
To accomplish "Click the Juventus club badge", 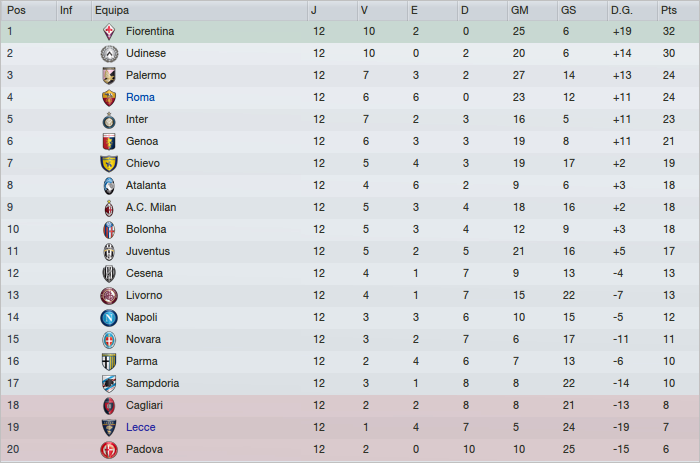I will point(109,251).
